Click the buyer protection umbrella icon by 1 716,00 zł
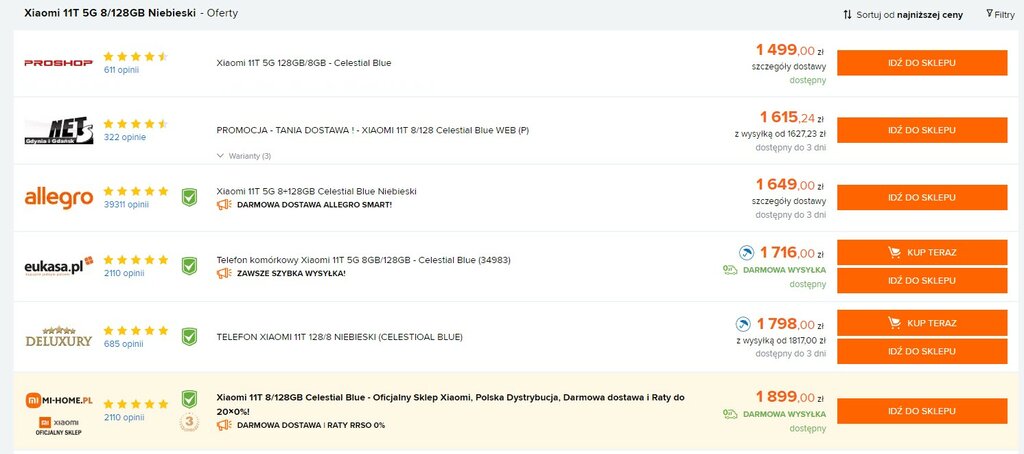Image resolution: width=1024 pixels, height=454 pixels. 746,253
